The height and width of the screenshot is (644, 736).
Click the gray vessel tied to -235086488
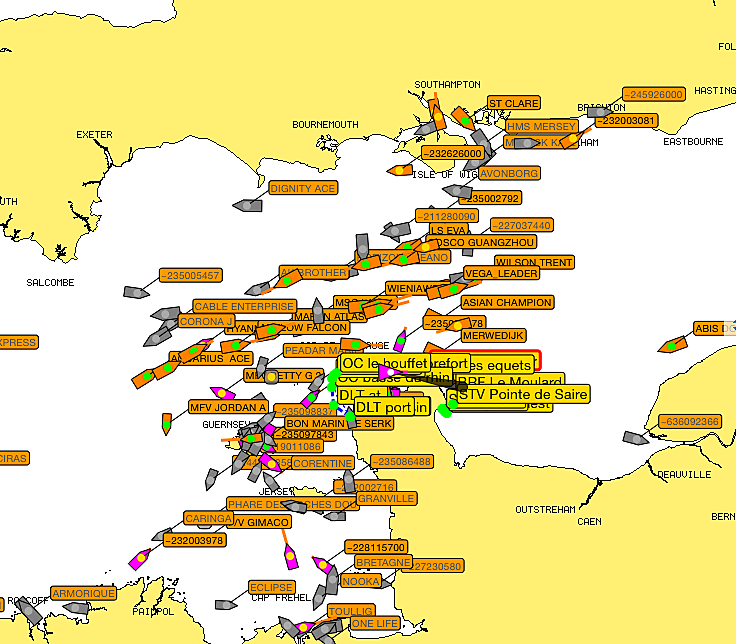[349, 480]
